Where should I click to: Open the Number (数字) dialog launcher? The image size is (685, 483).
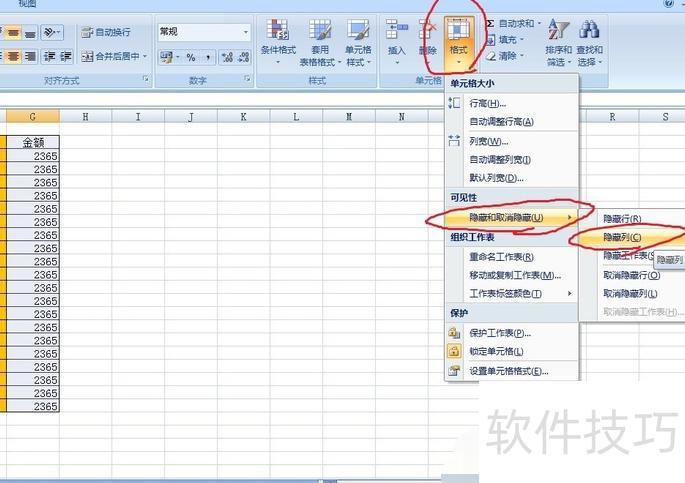247,79
